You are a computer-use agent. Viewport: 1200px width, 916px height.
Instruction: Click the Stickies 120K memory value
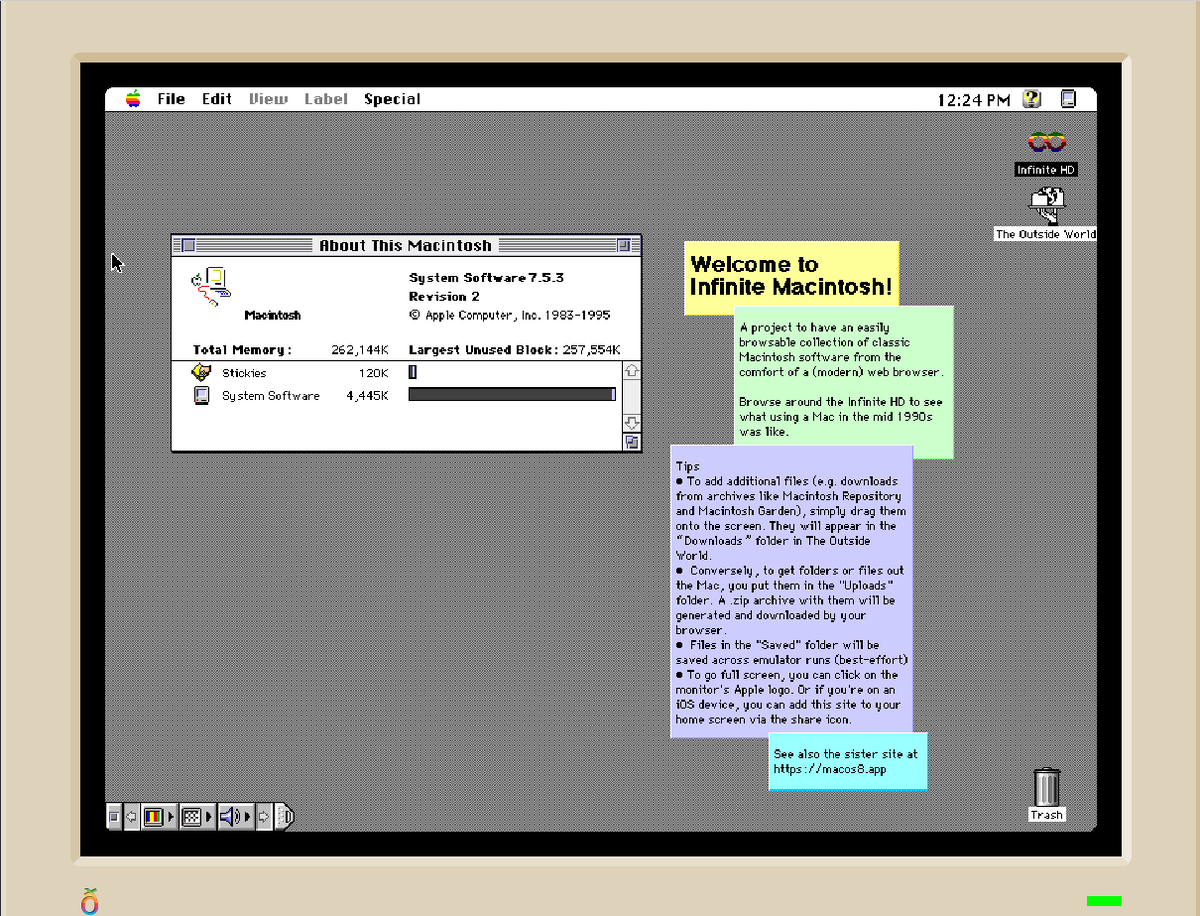click(373, 373)
